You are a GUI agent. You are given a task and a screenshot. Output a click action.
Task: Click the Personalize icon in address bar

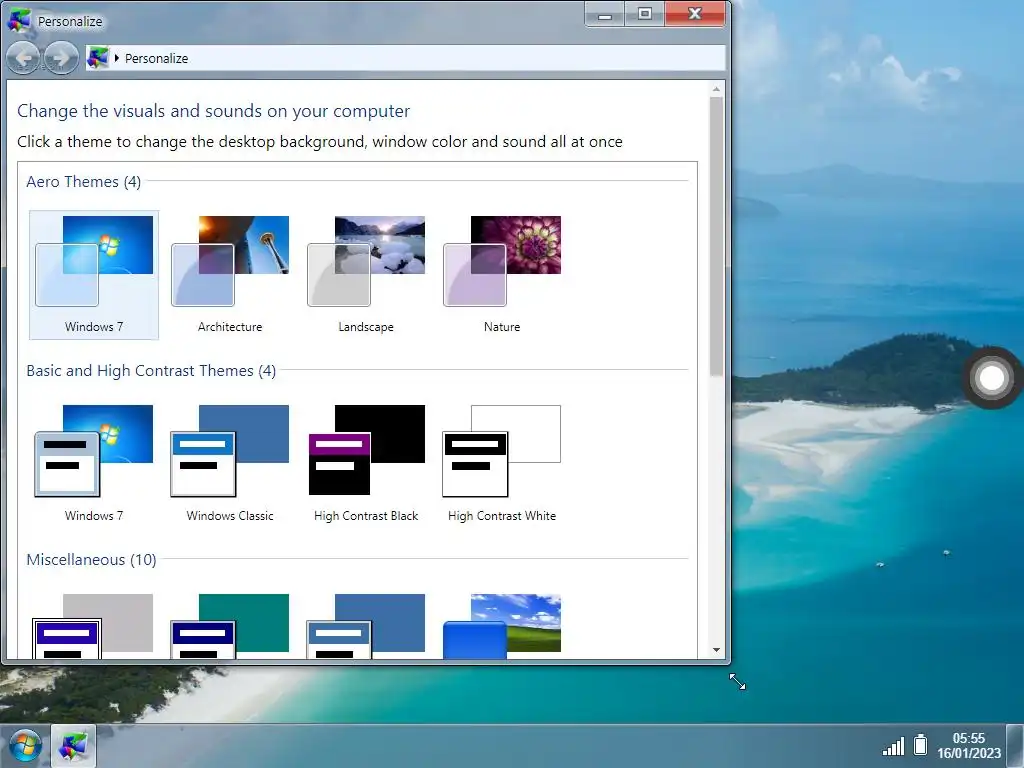pyautogui.click(x=98, y=58)
